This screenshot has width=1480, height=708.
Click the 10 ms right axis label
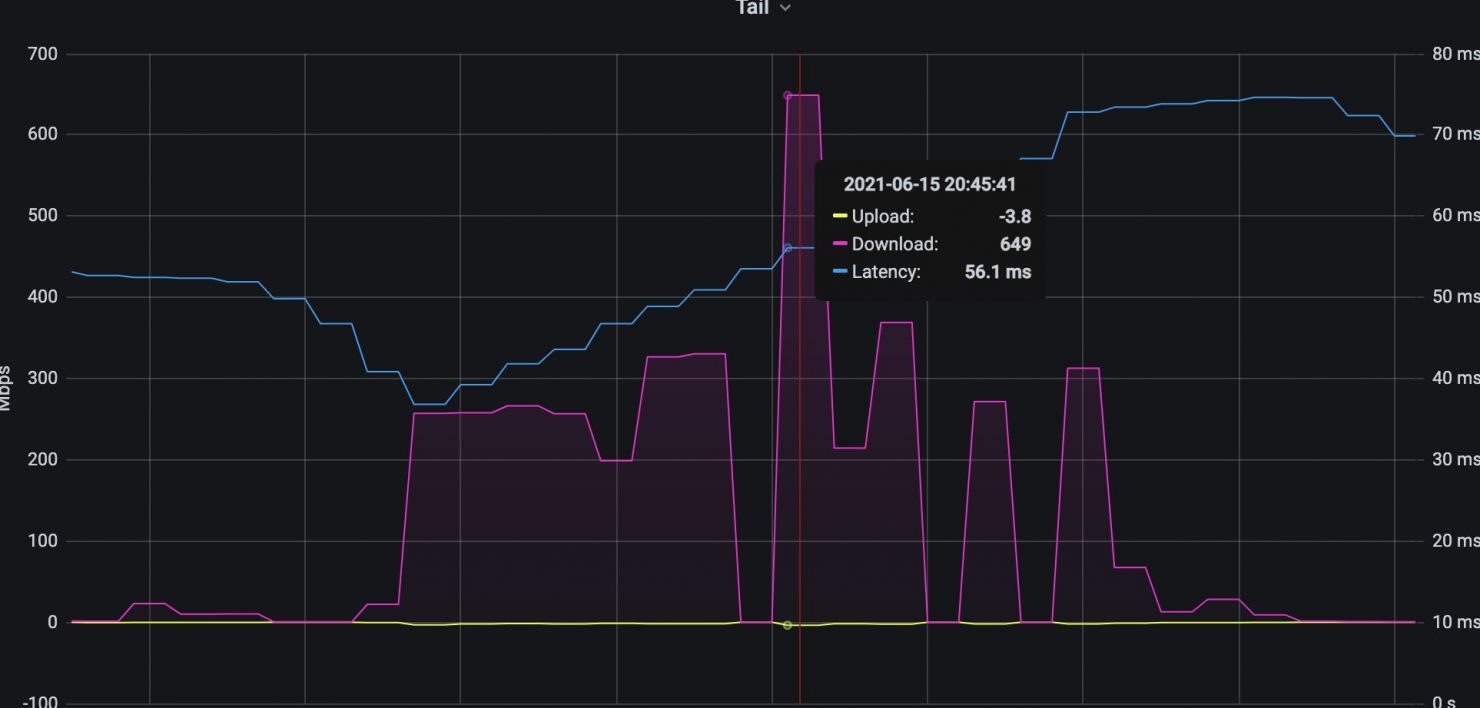(1454, 623)
